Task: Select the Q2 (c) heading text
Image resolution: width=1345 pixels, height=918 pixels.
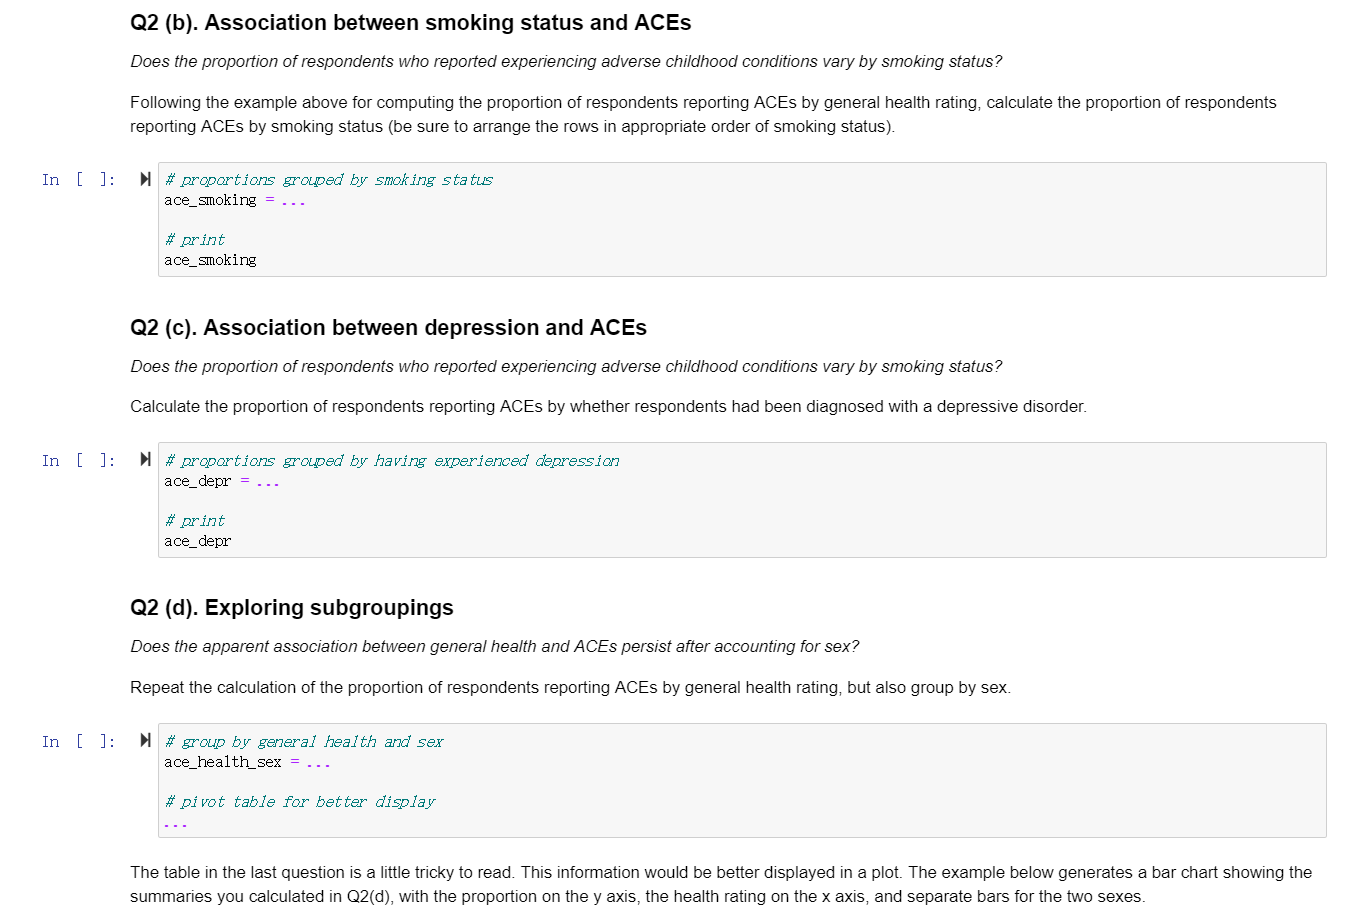Action: pyautogui.click(x=388, y=327)
